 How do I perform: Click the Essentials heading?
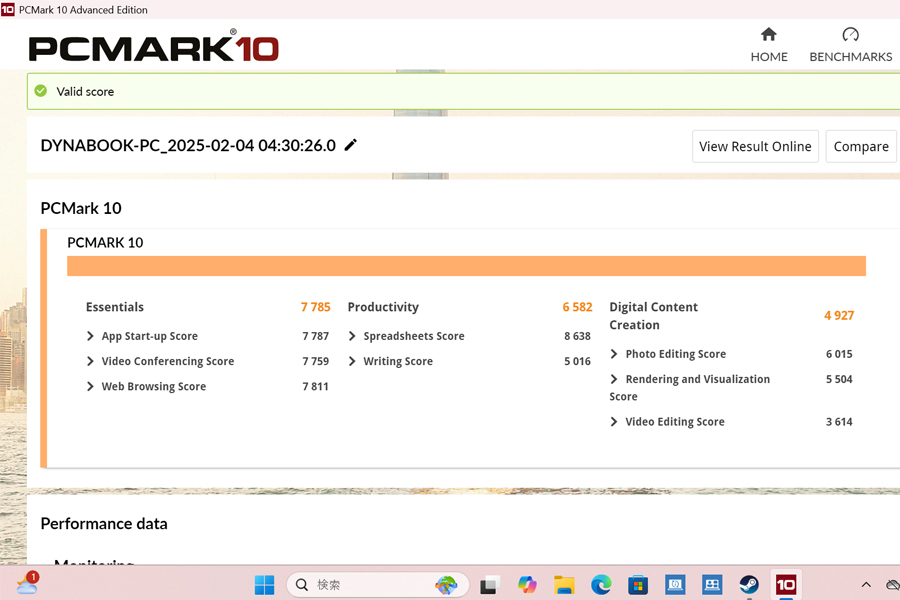(x=115, y=307)
